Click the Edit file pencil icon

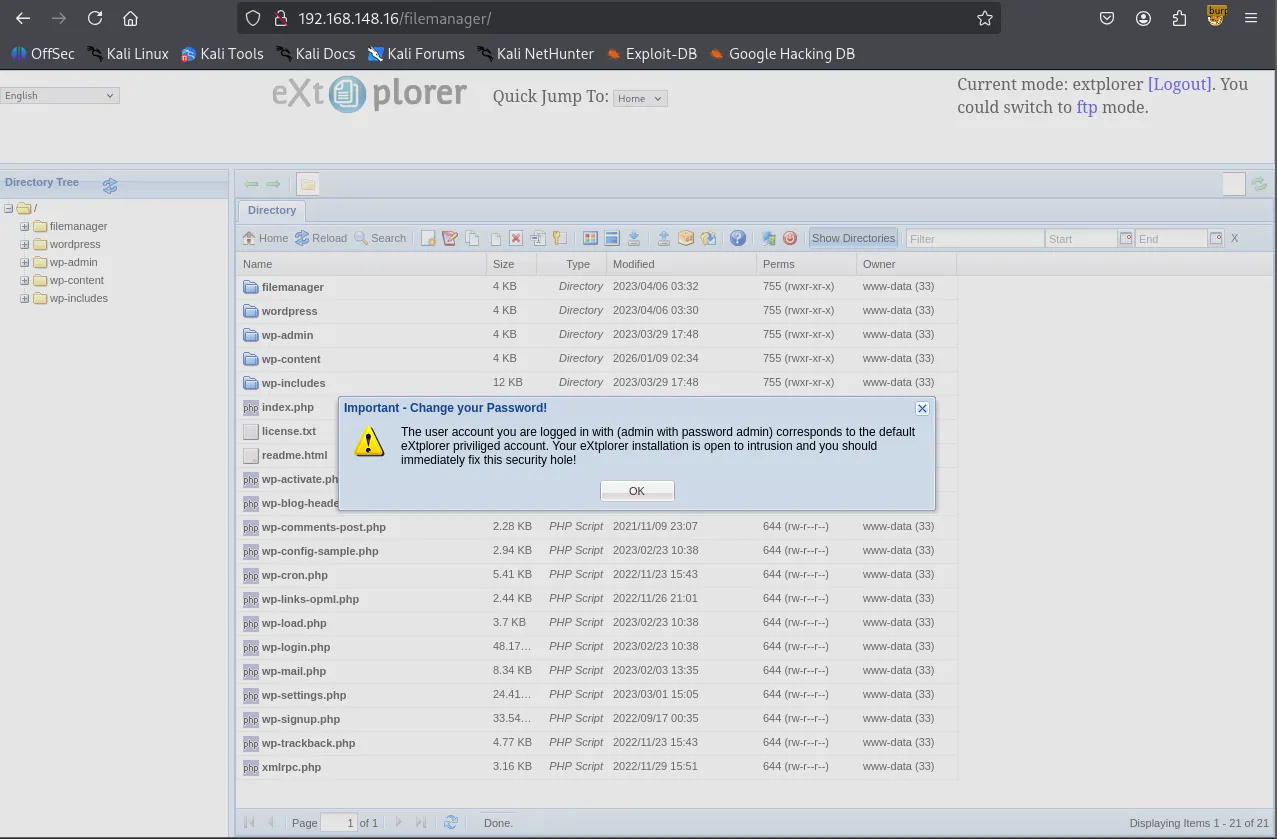click(x=450, y=238)
